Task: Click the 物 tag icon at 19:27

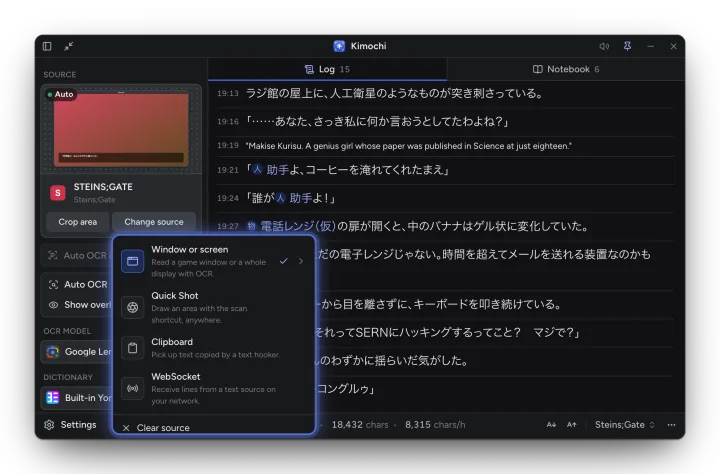Action: pos(251,226)
